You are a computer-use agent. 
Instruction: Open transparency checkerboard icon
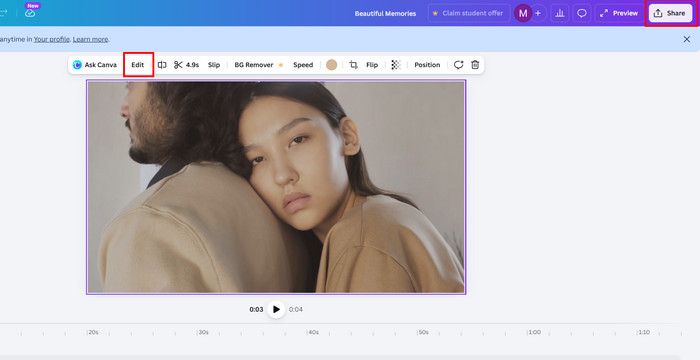tap(396, 65)
